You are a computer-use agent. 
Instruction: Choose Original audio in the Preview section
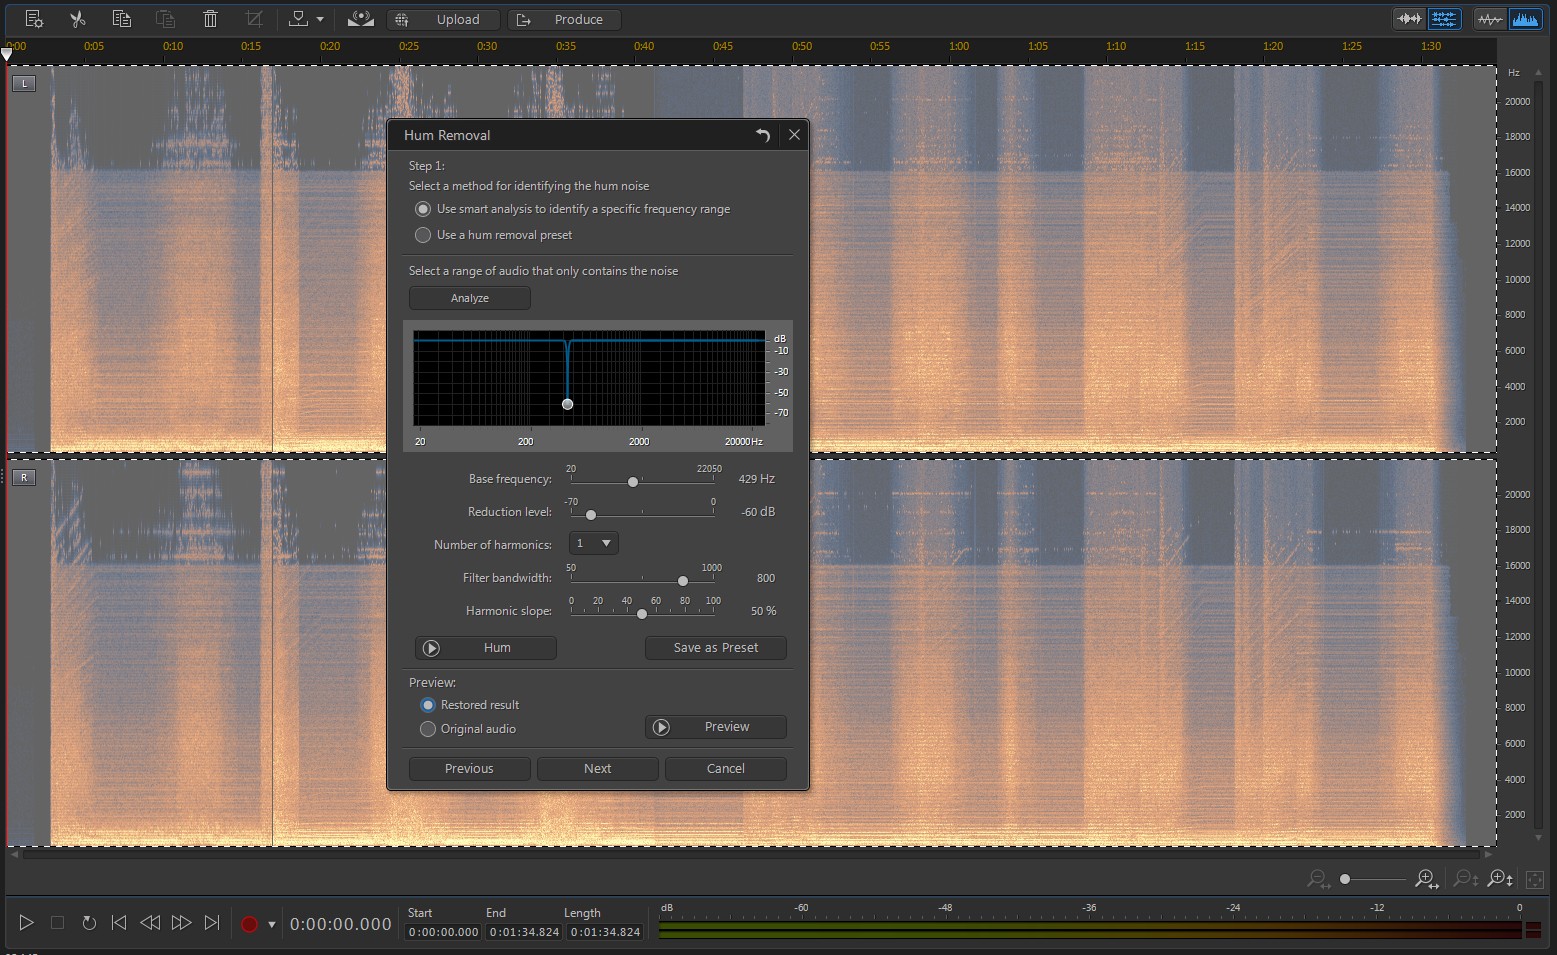tap(428, 729)
